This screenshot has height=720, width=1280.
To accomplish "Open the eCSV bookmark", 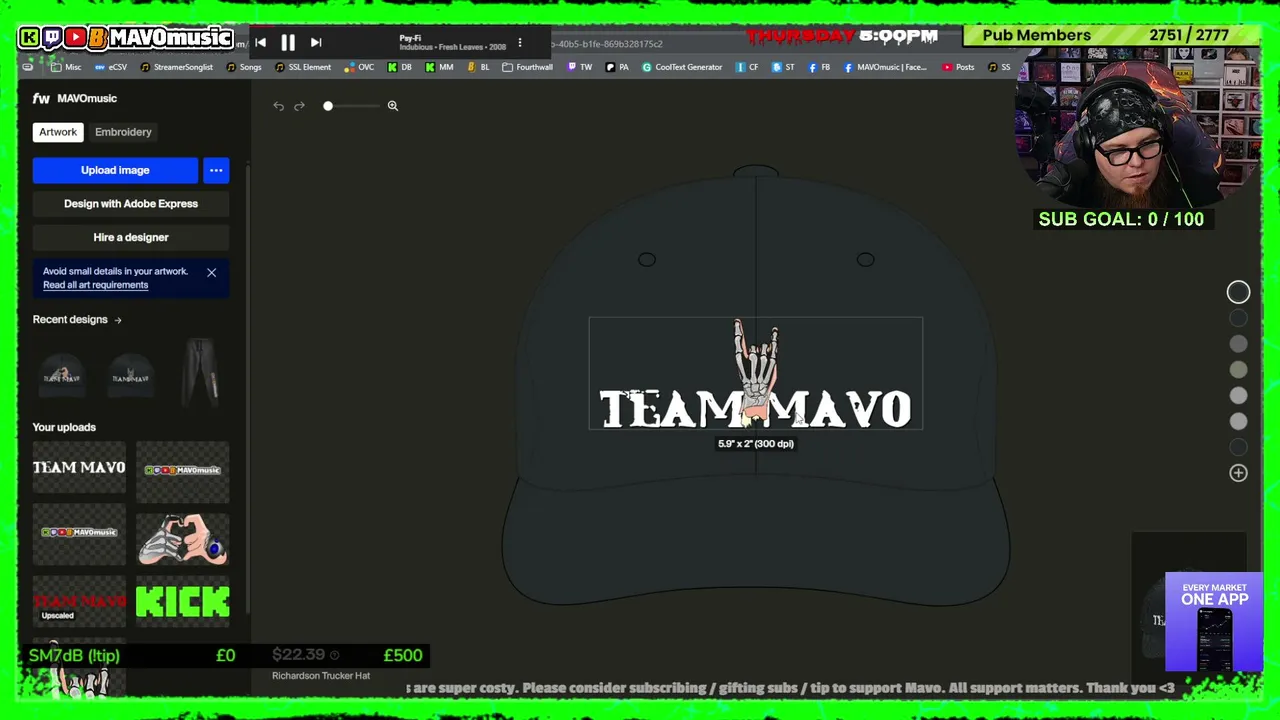I will 111,68.
